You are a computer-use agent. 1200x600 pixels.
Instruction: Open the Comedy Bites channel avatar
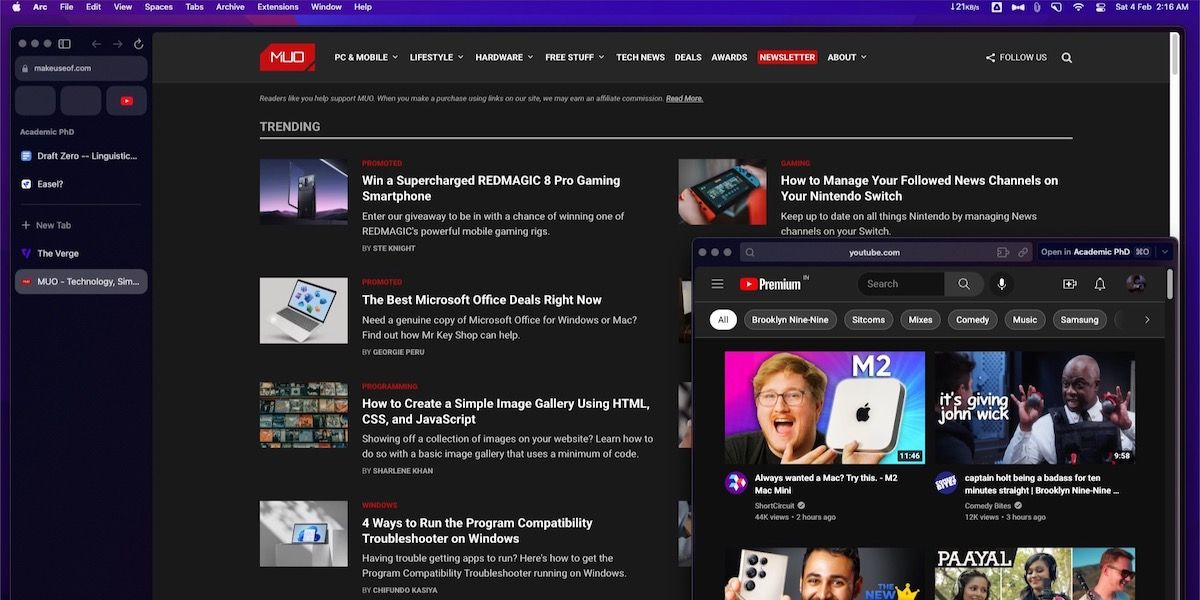tap(946, 483)
